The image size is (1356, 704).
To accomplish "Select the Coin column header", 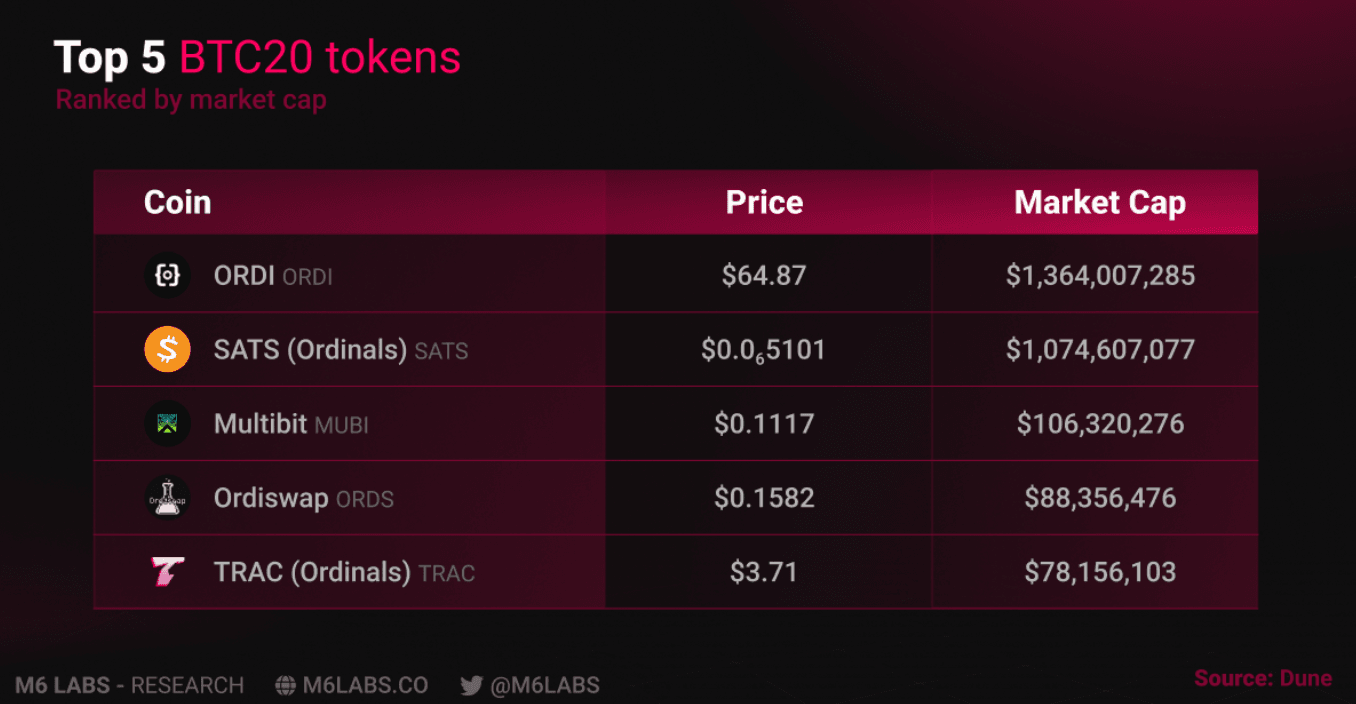I will 177,203.
